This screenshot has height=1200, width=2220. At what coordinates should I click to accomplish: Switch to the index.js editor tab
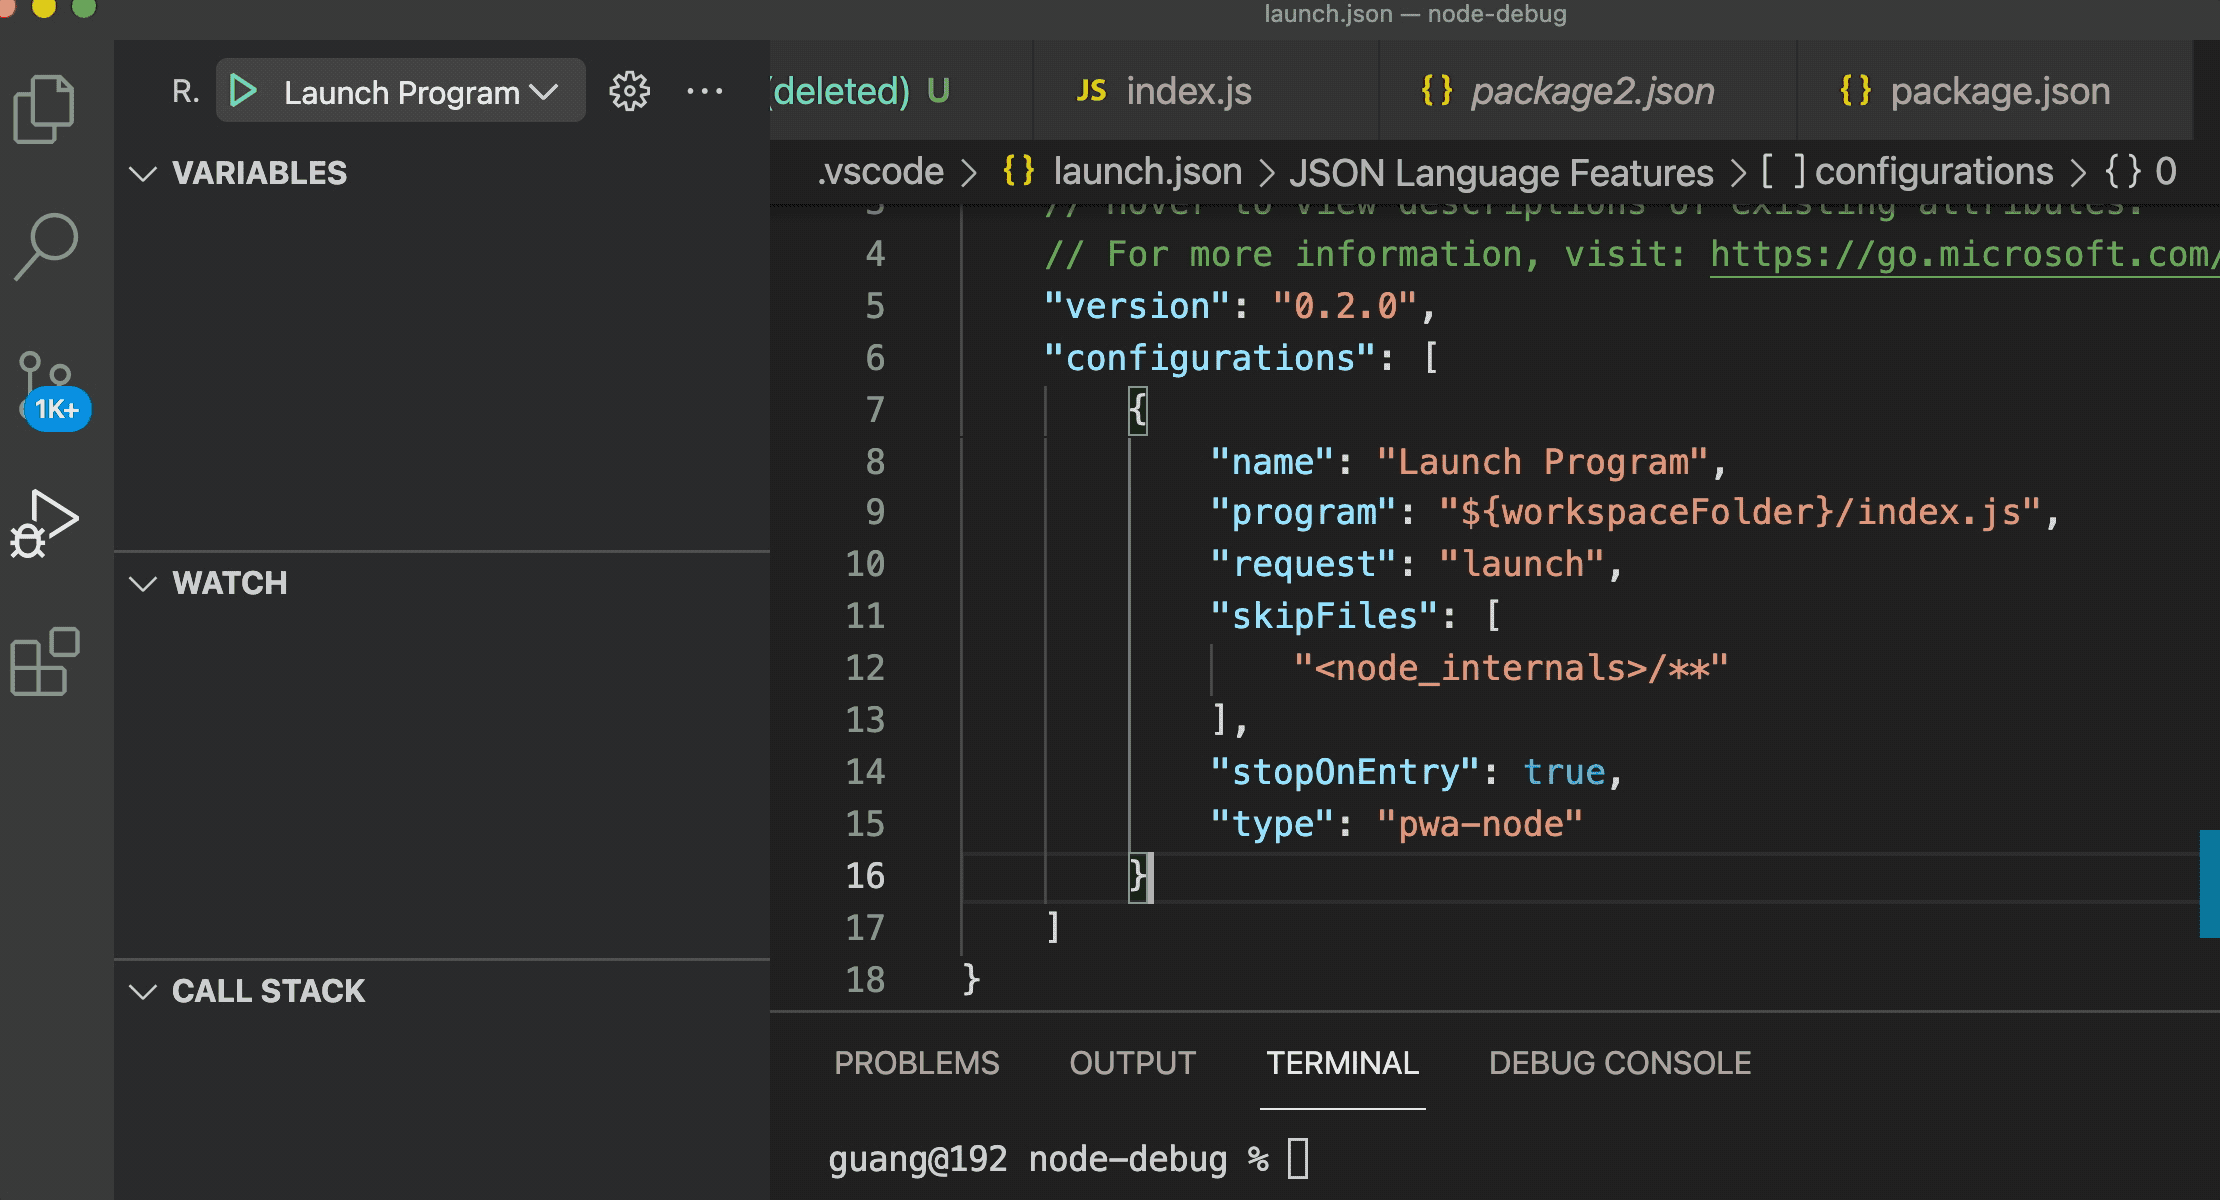[1187, 91]
